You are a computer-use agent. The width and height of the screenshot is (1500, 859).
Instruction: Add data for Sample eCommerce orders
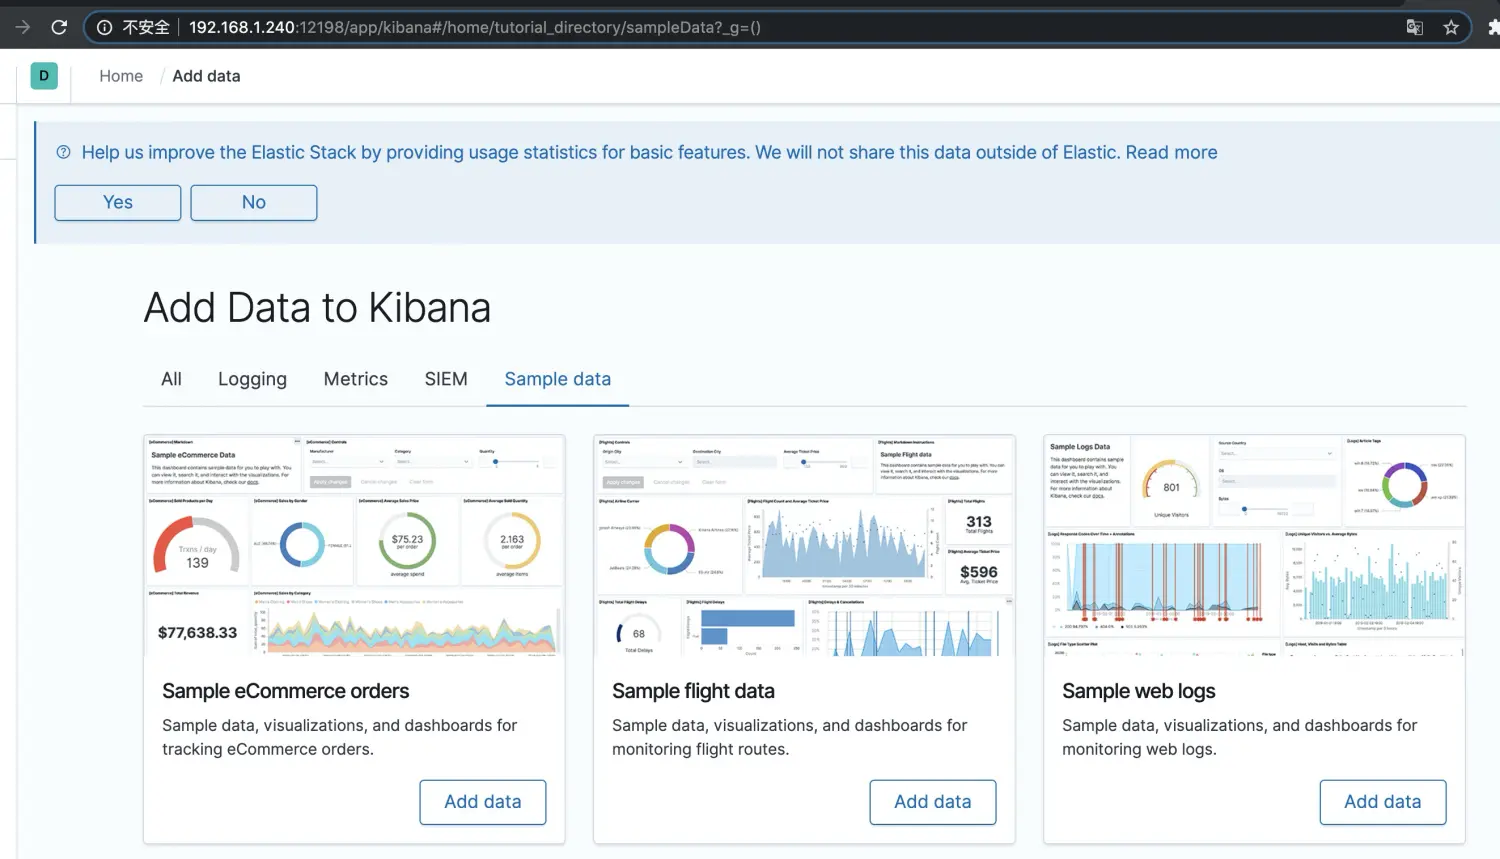[483, 802]
